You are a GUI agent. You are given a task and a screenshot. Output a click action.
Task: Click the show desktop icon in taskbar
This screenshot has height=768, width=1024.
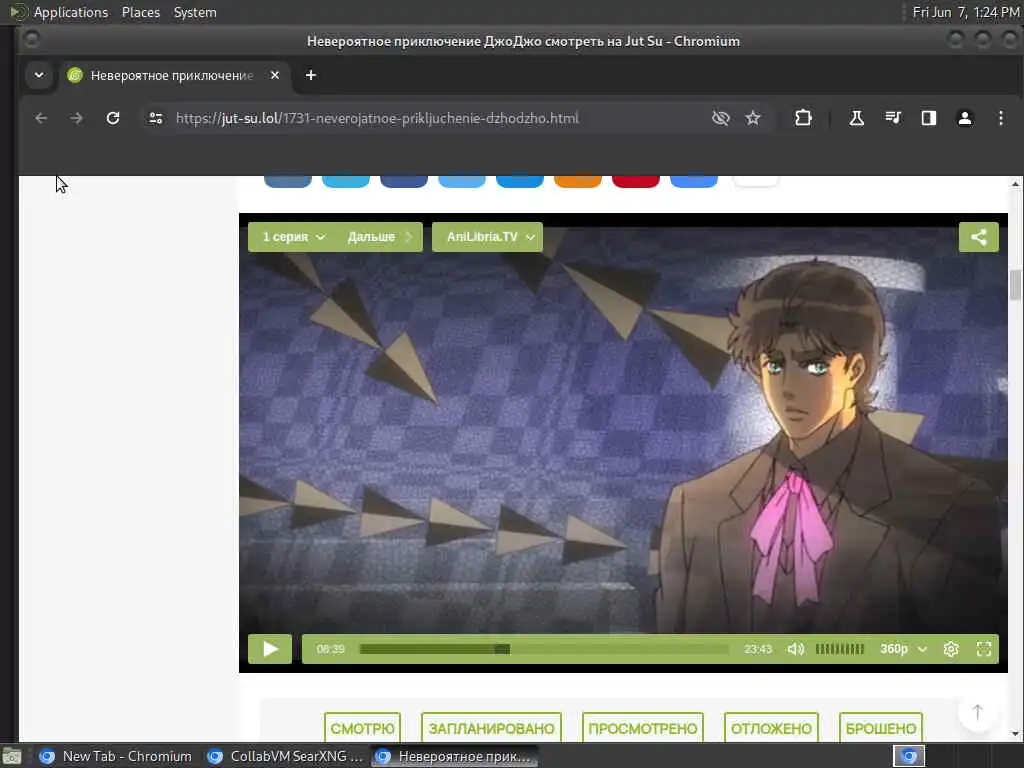click(x=11, y=756)
